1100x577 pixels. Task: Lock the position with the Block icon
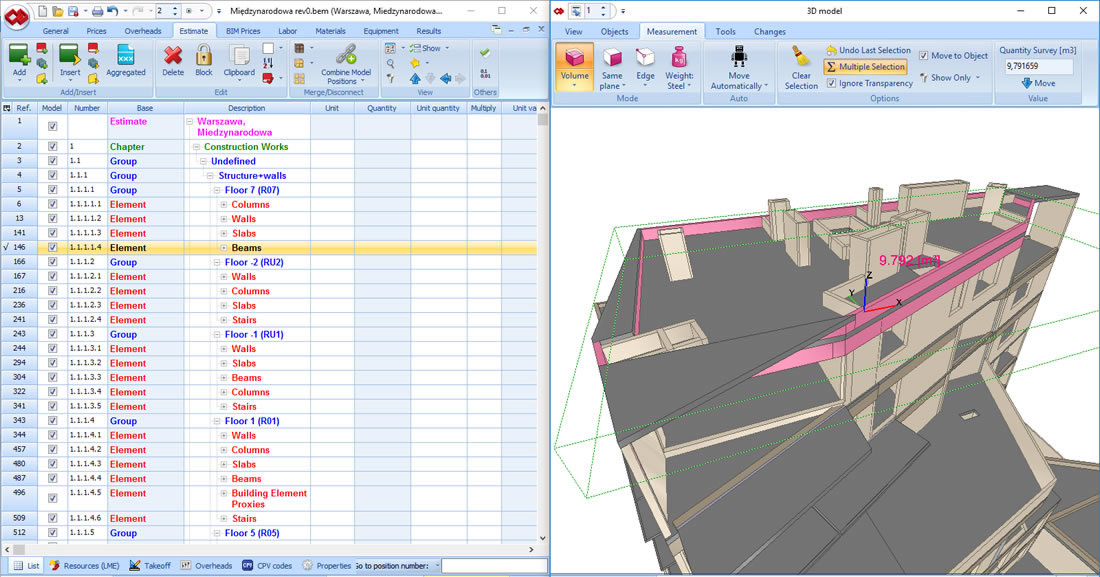click(203, 61)
